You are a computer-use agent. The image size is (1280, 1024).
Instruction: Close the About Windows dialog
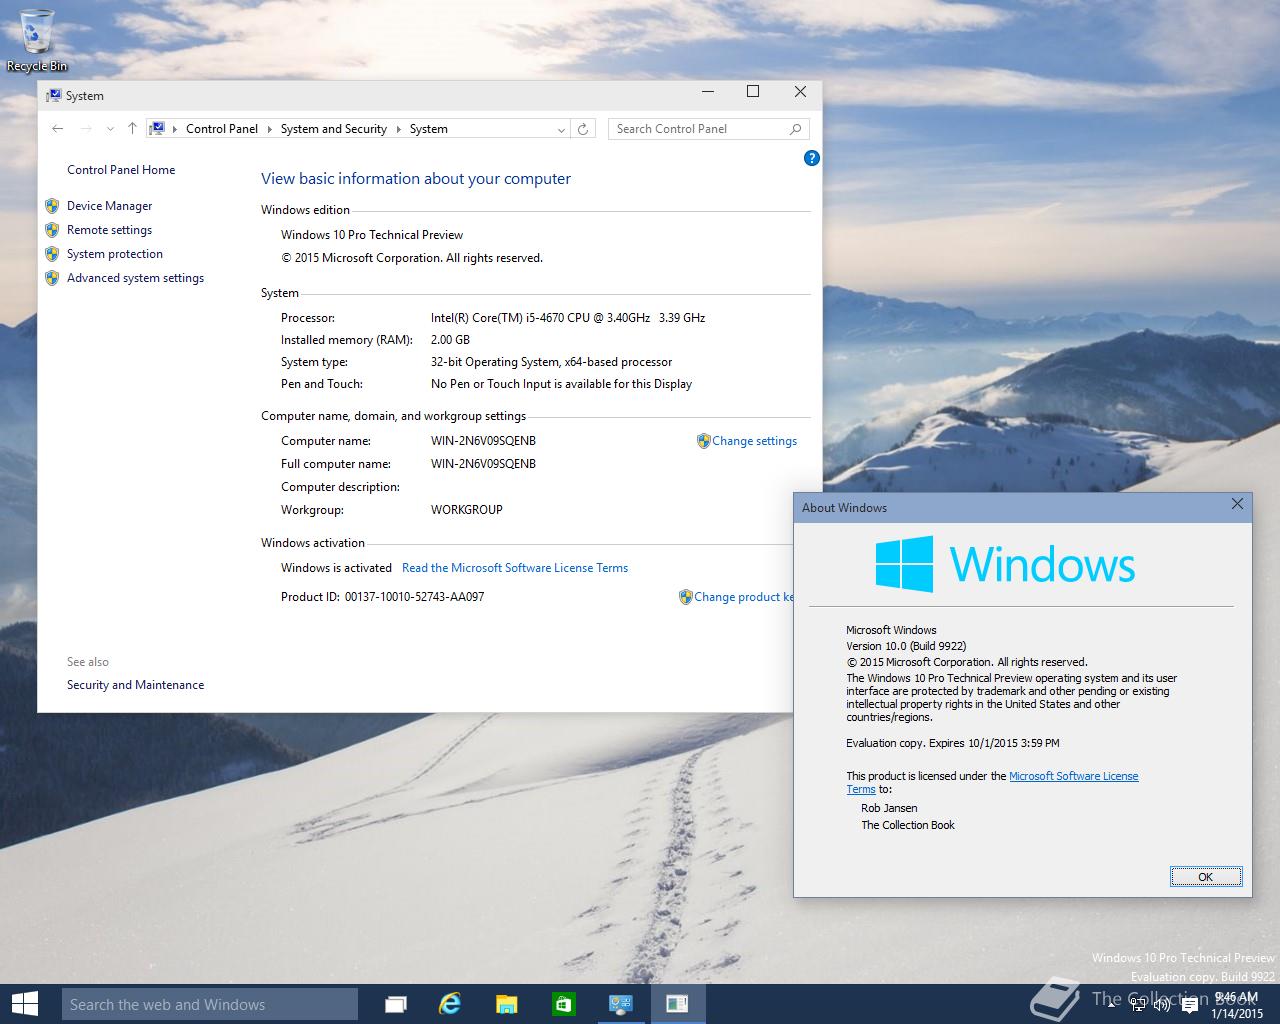(1237, 504)
